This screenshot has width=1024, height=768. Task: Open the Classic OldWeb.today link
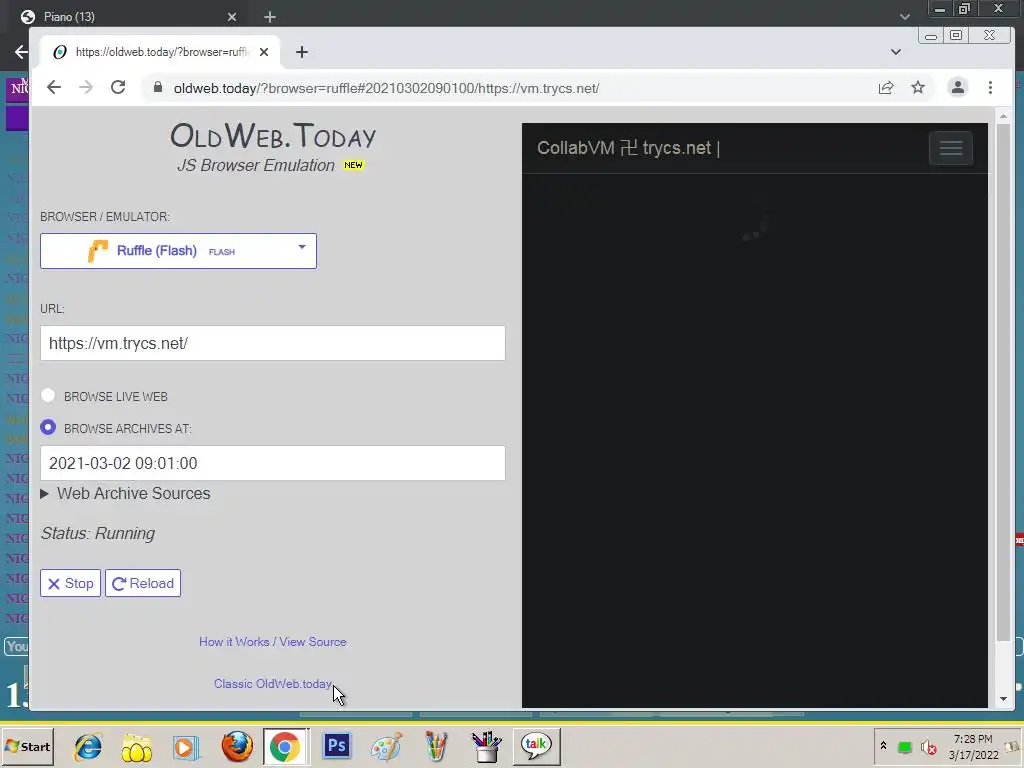click(272, 684)
